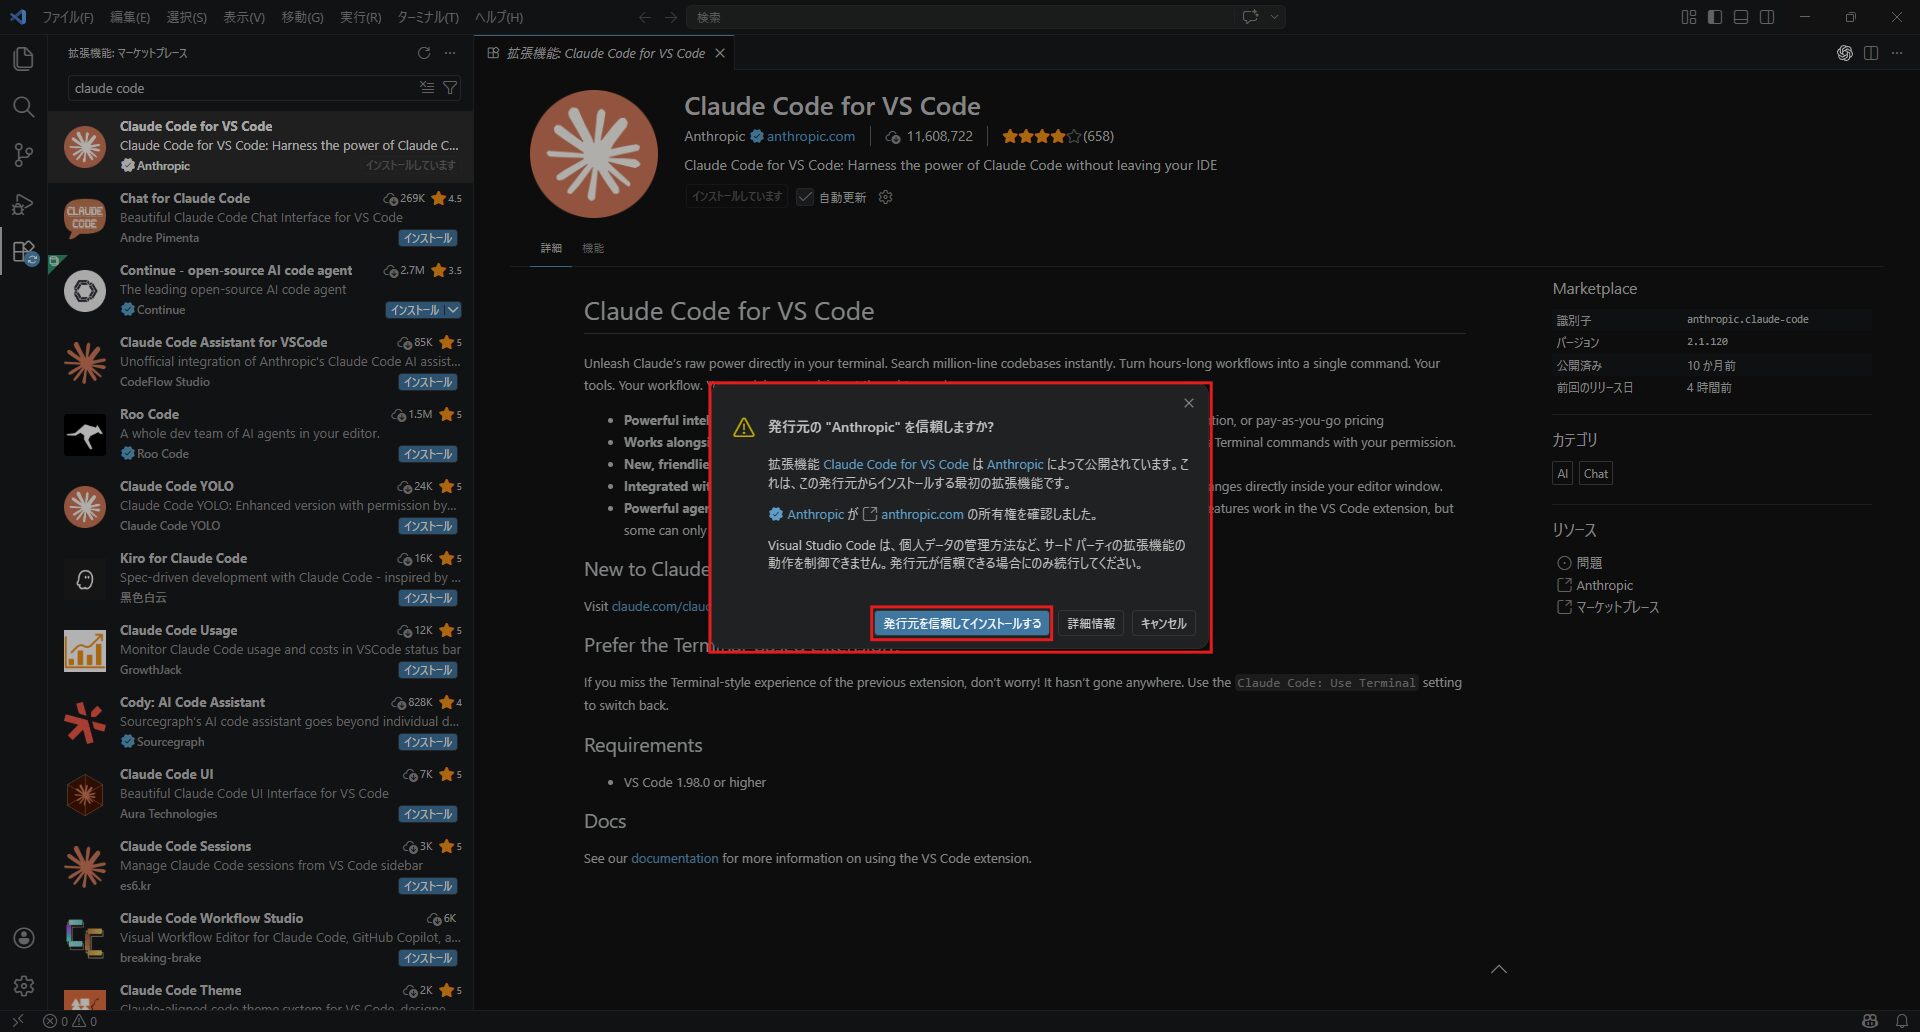The width and height of the screenshot is (1920, 1032).
Task: Open the Search view in activity bar
Action: point(23,107)
